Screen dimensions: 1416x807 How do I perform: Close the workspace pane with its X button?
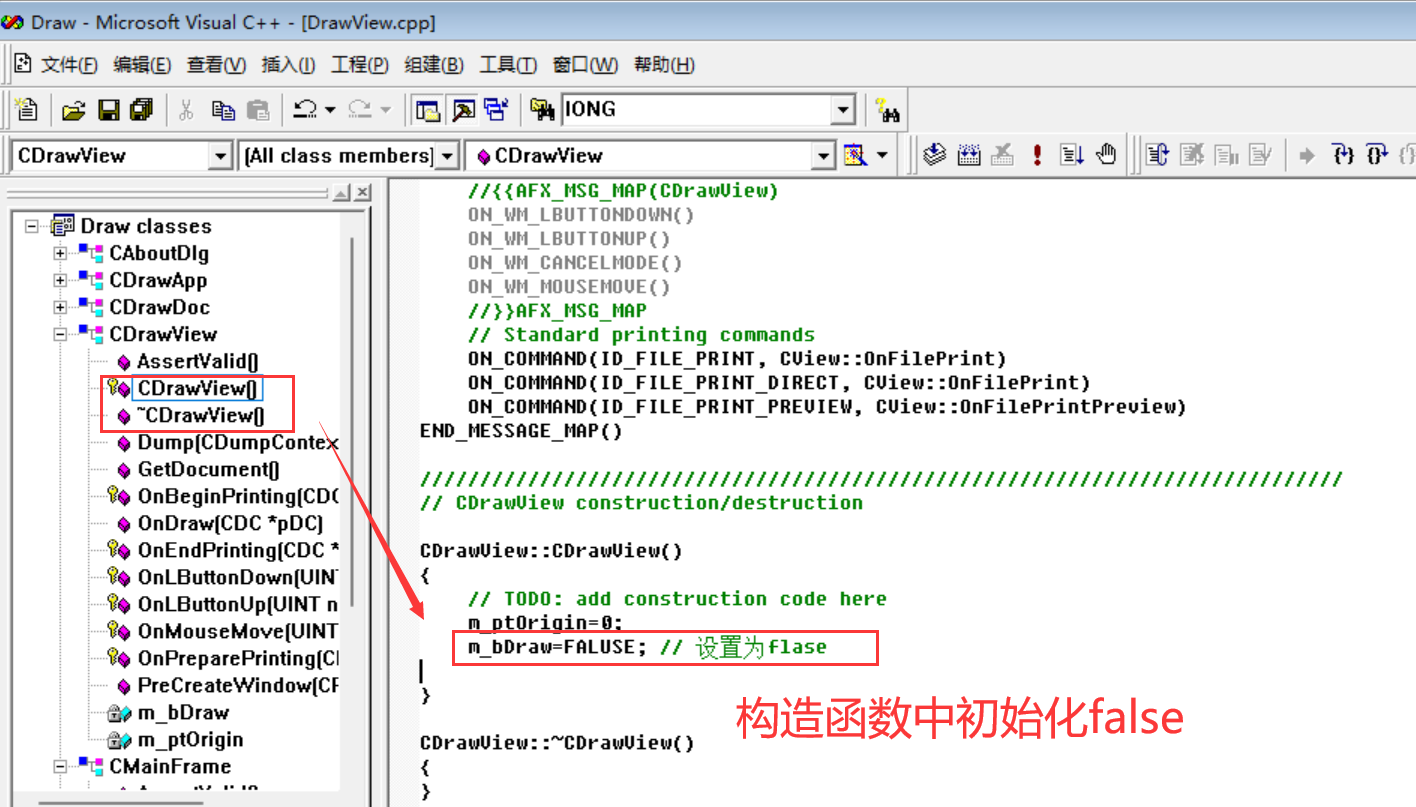(362, 192)
